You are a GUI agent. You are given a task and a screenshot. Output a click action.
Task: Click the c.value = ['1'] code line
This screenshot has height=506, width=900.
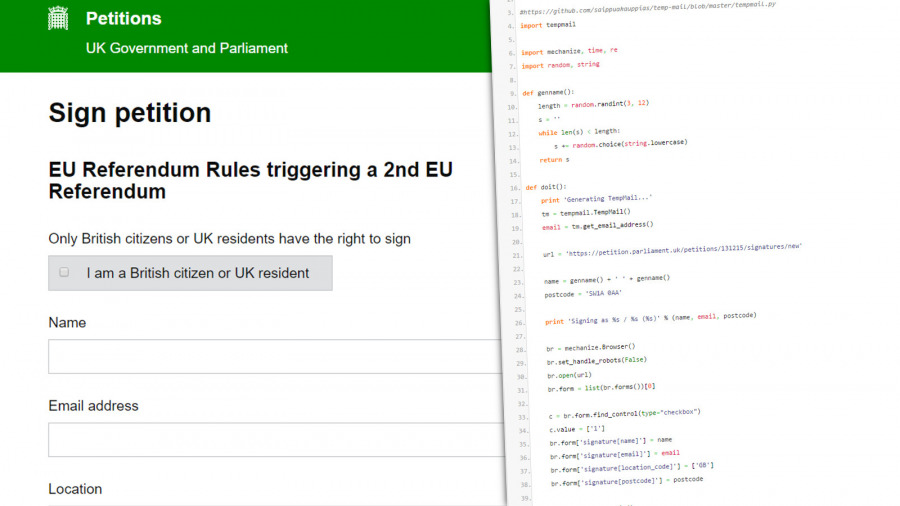coord(577,429)
